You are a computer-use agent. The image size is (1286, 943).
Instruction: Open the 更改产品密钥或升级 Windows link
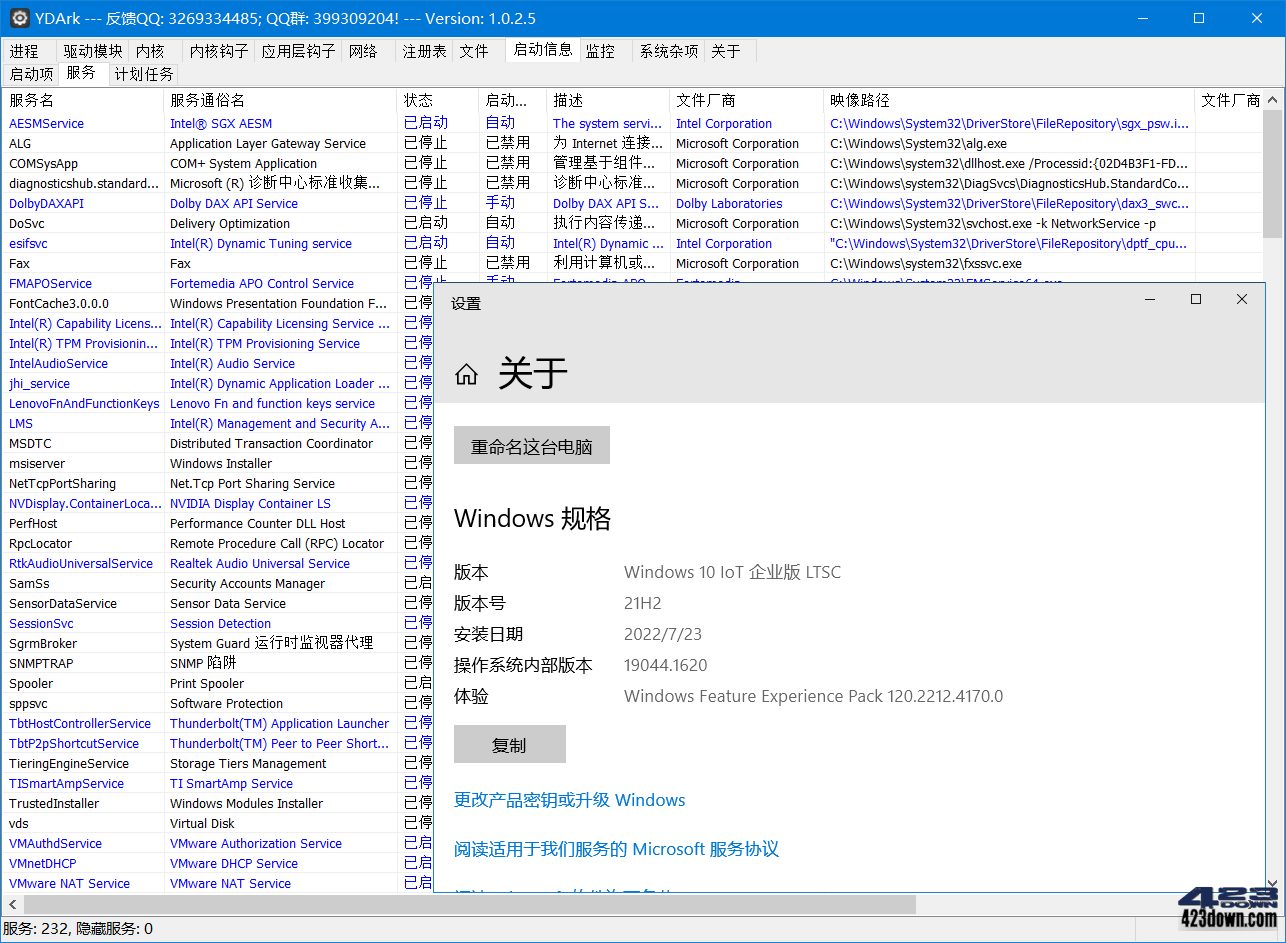[570, 800]
